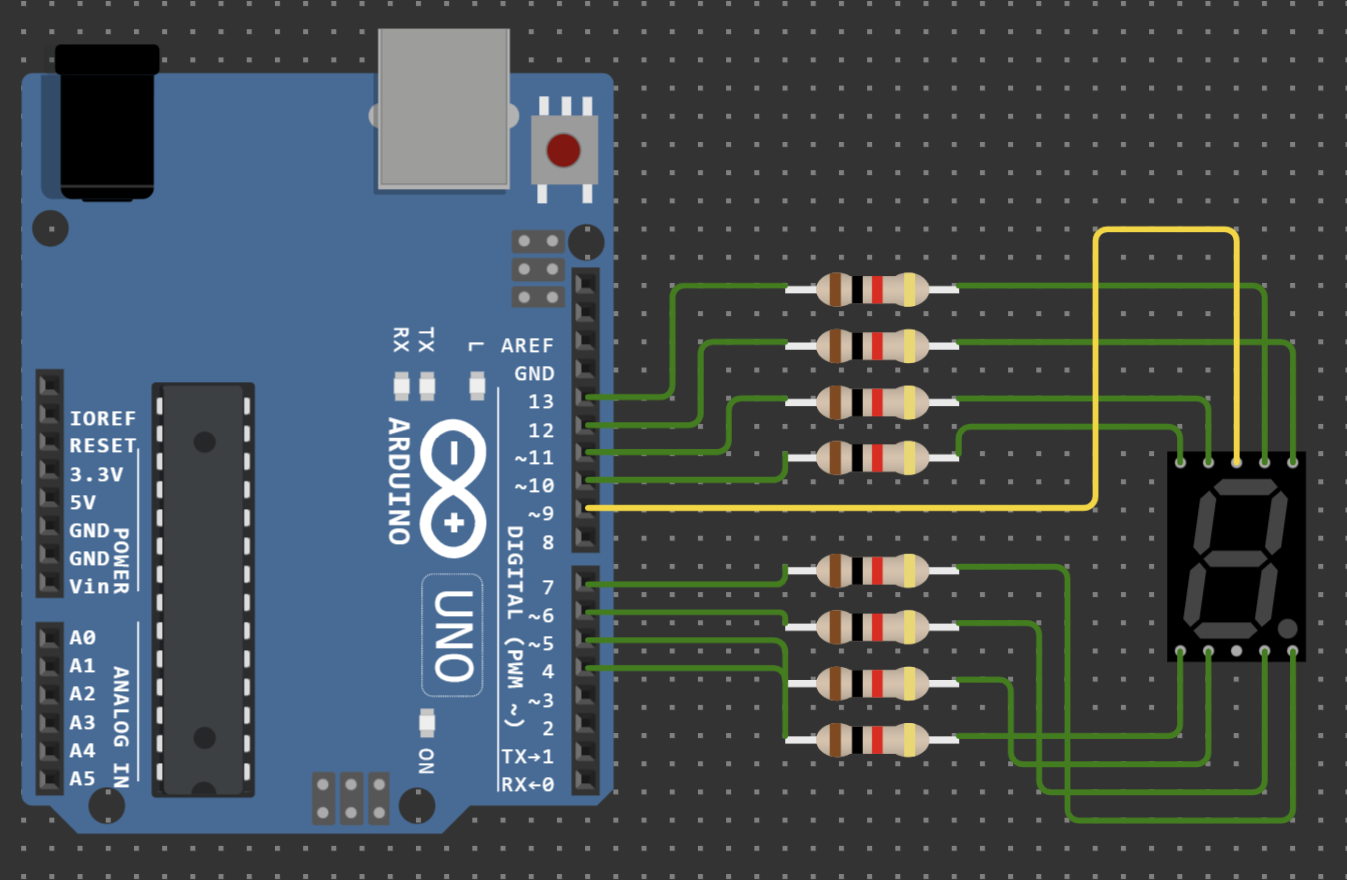Click digital pin ~9 label

541,514
